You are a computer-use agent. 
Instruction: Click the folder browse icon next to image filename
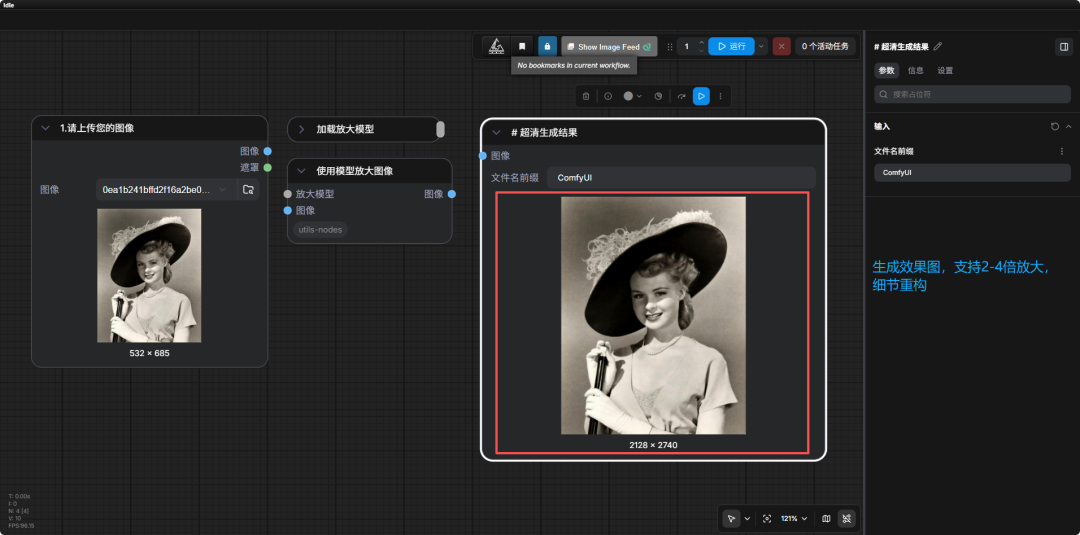pos(248,189)
